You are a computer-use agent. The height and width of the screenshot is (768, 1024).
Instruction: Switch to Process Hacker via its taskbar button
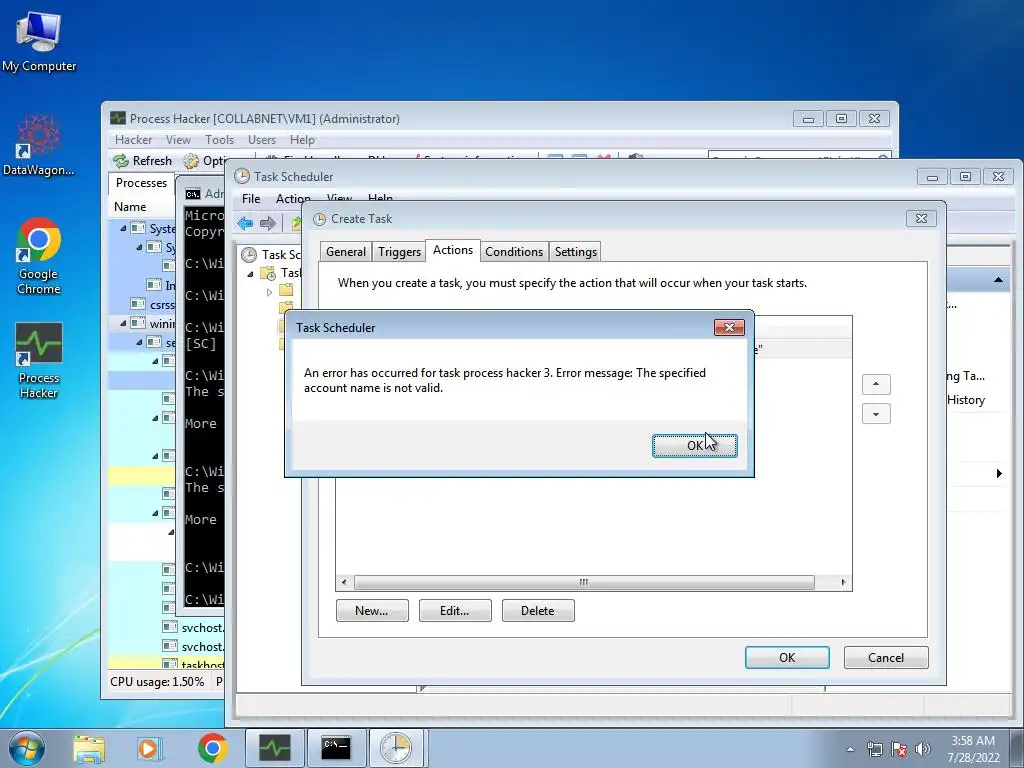(x=274, y=748)
